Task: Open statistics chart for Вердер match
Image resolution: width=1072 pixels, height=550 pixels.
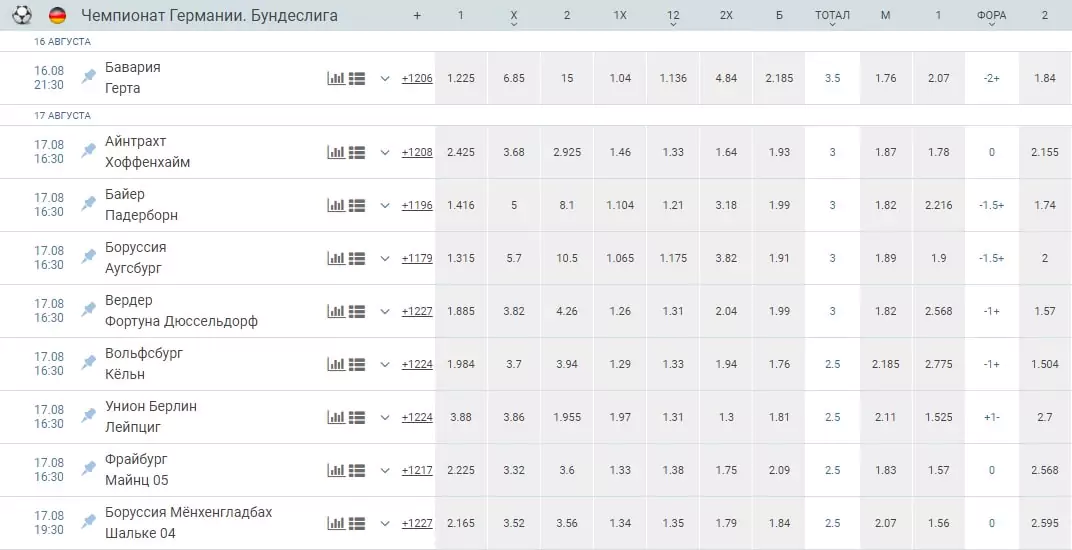Action: coord(336,311)
